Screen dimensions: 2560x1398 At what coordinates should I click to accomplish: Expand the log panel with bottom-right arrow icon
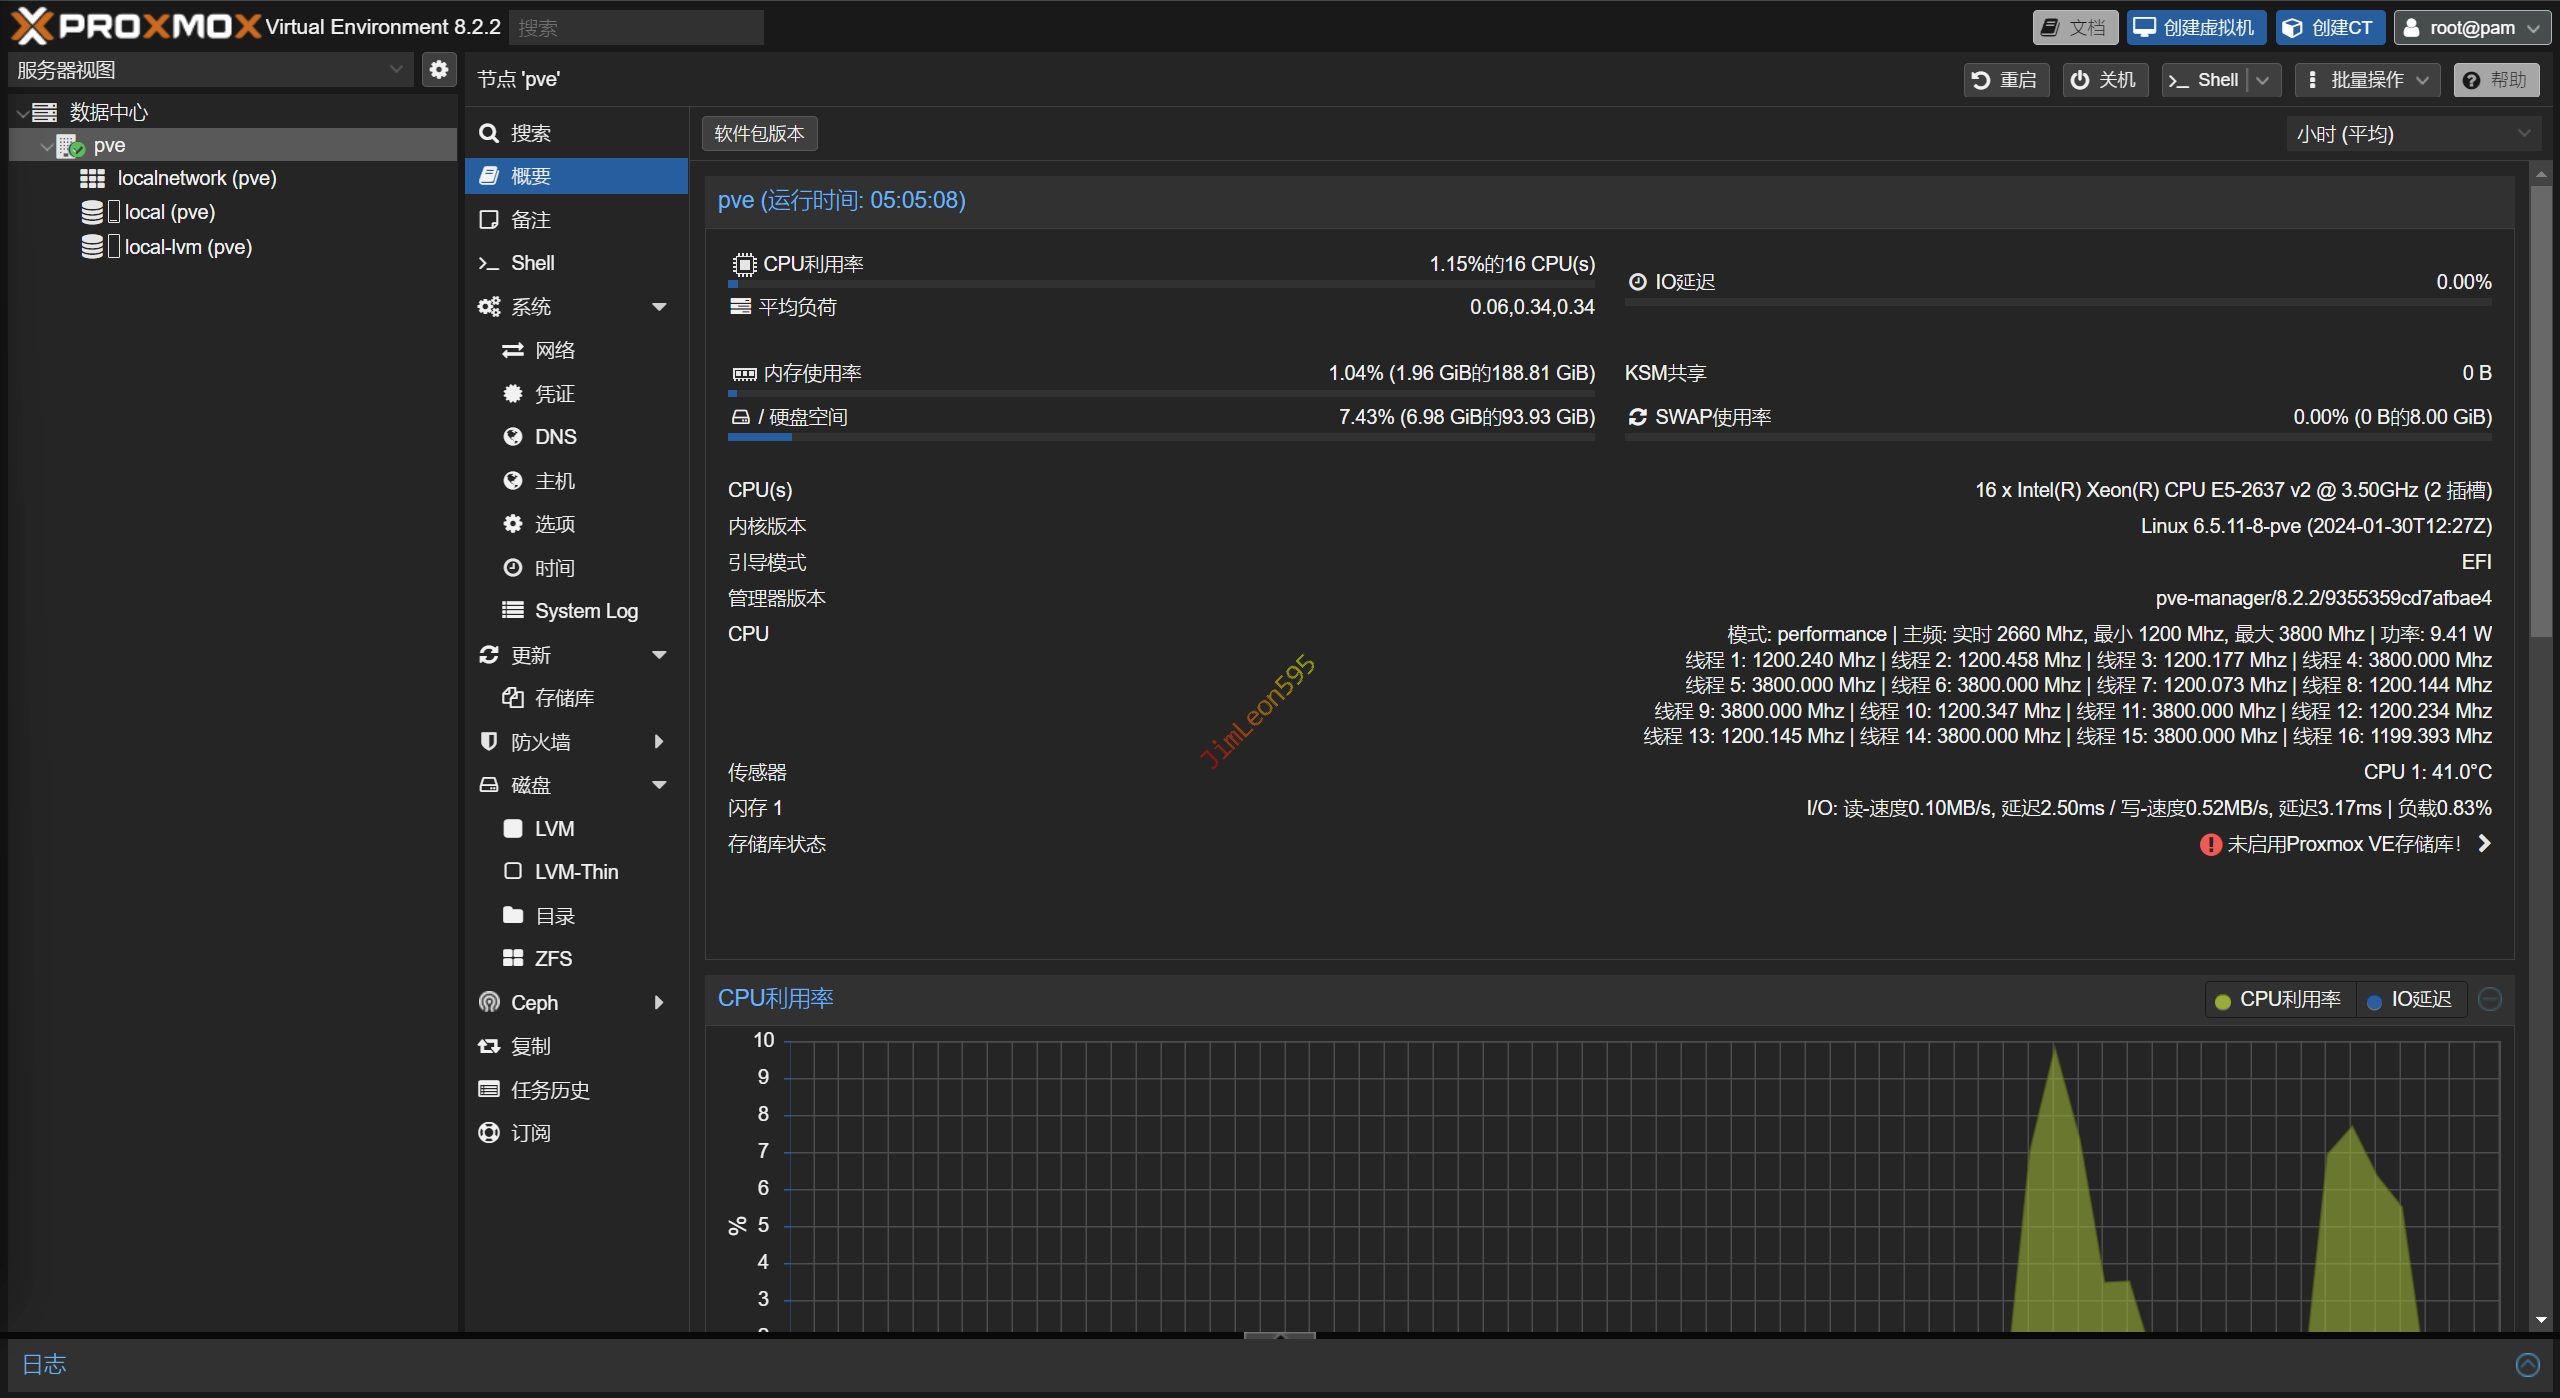pos(2527,1365)
